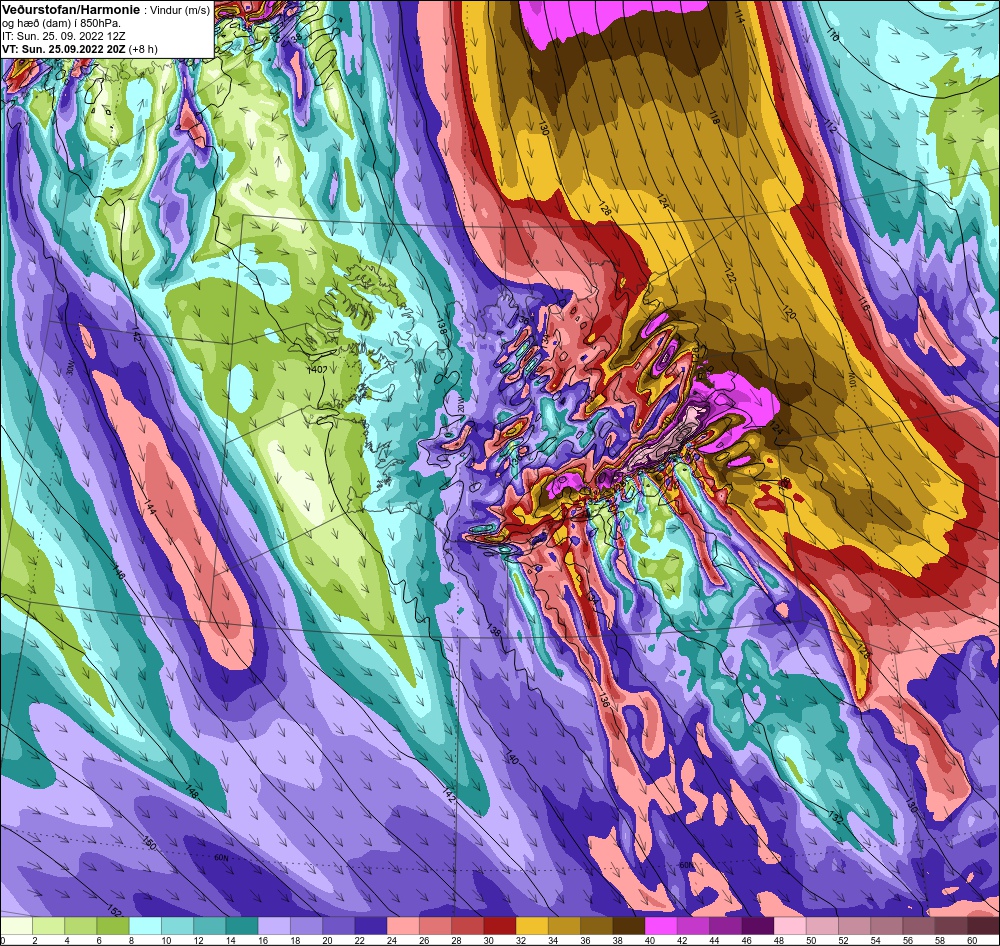Click the 14–16 m/s dark teal legend swatch

(242, 926)
